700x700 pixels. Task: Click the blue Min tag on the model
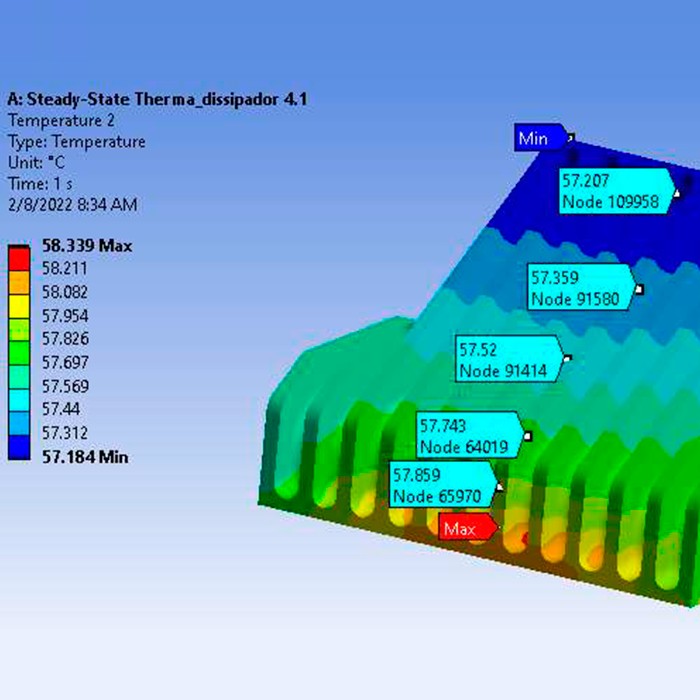[540, 138]
